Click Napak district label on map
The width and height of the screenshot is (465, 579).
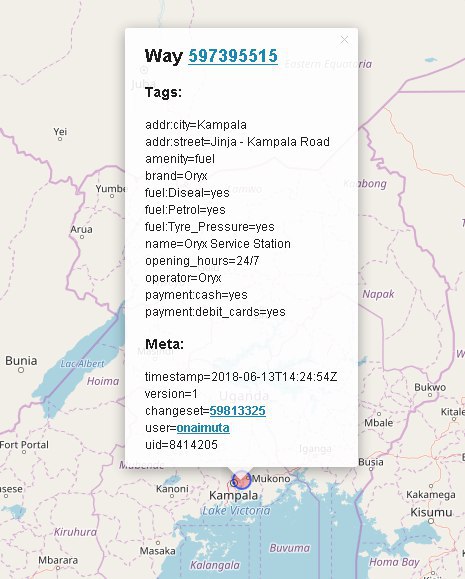point(378,294)
